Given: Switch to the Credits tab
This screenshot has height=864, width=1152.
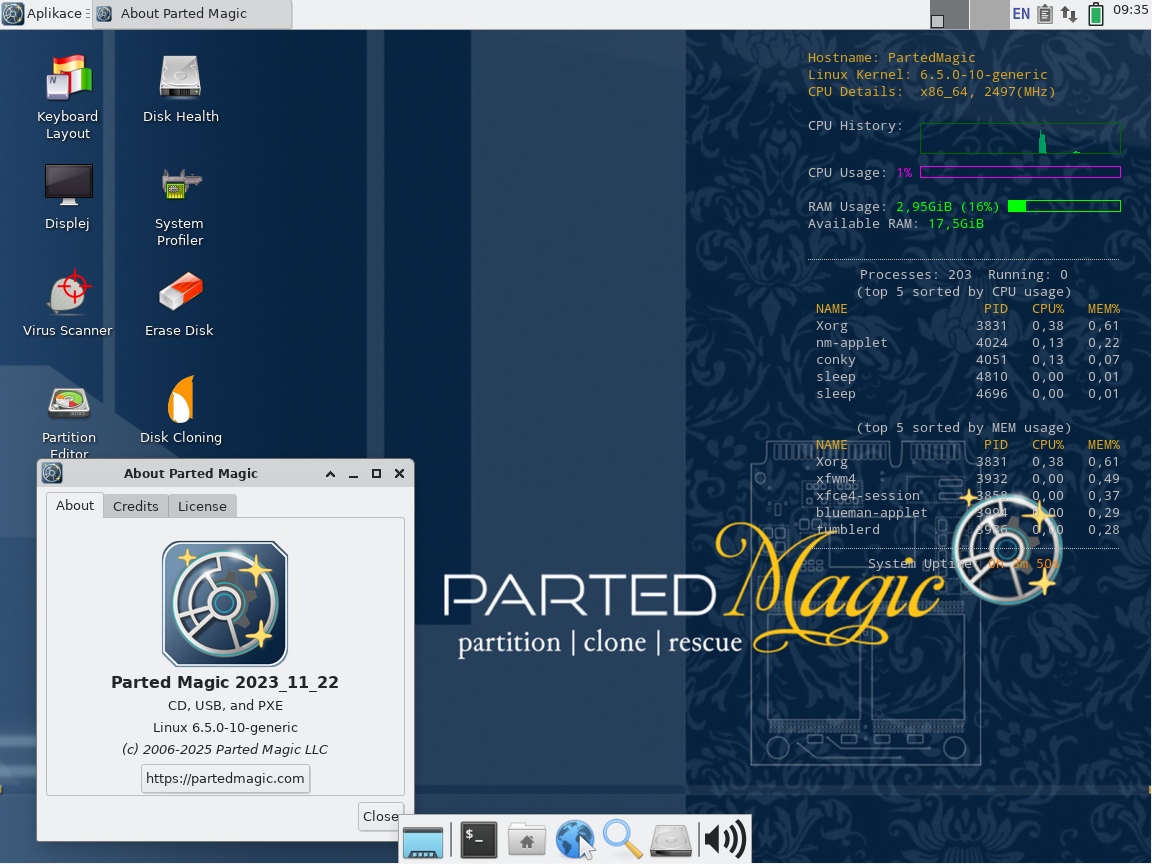Looking at the screenshot, I should [x=135, y=506].
